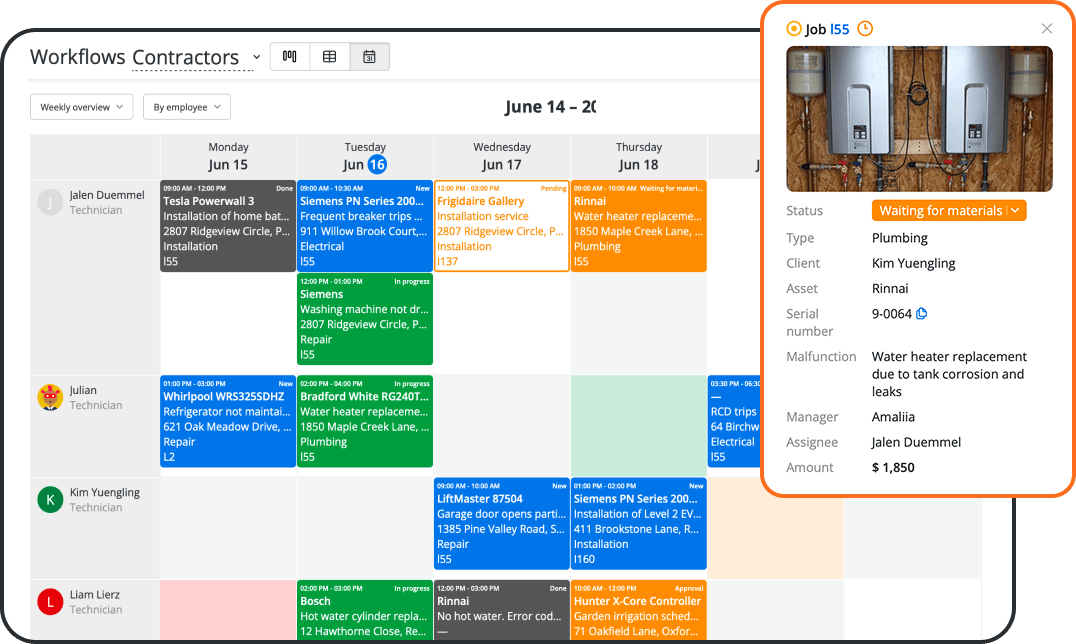The width and height of the screenshot is (1076, 644).
Task: Open the LiftMaster 87504 garage door card
Action: 501,524
